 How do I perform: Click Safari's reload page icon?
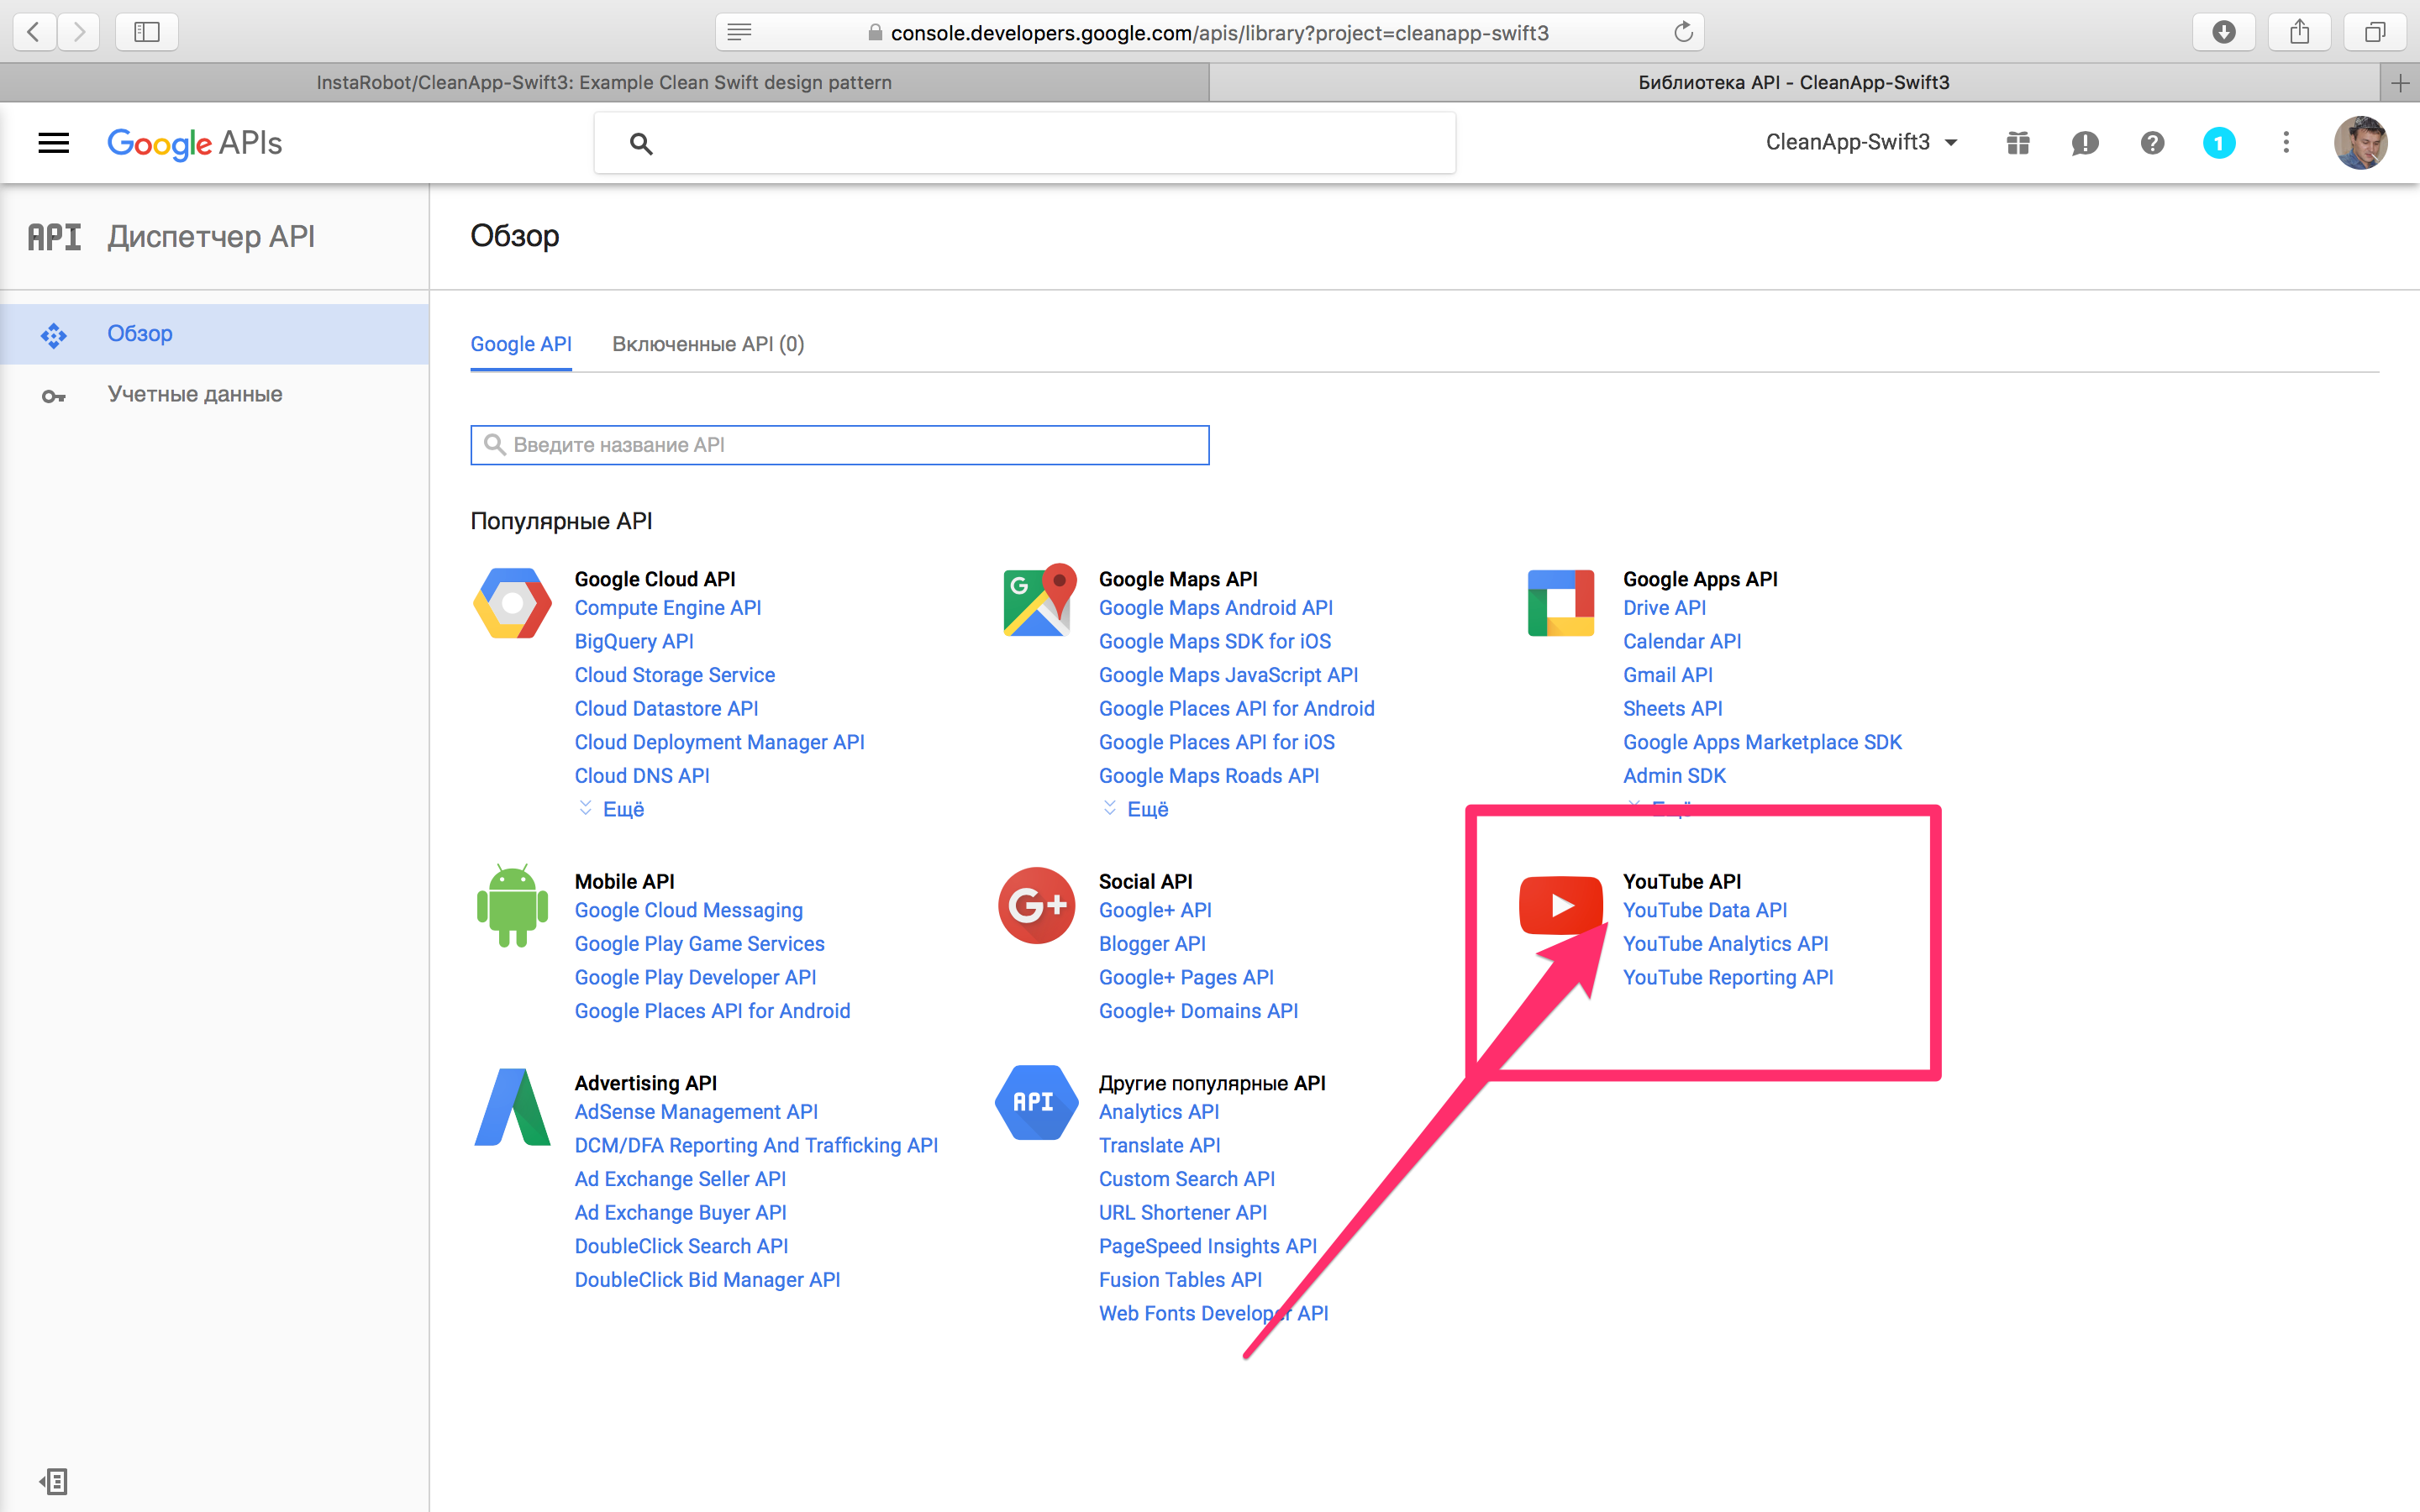coord(1684,32)
